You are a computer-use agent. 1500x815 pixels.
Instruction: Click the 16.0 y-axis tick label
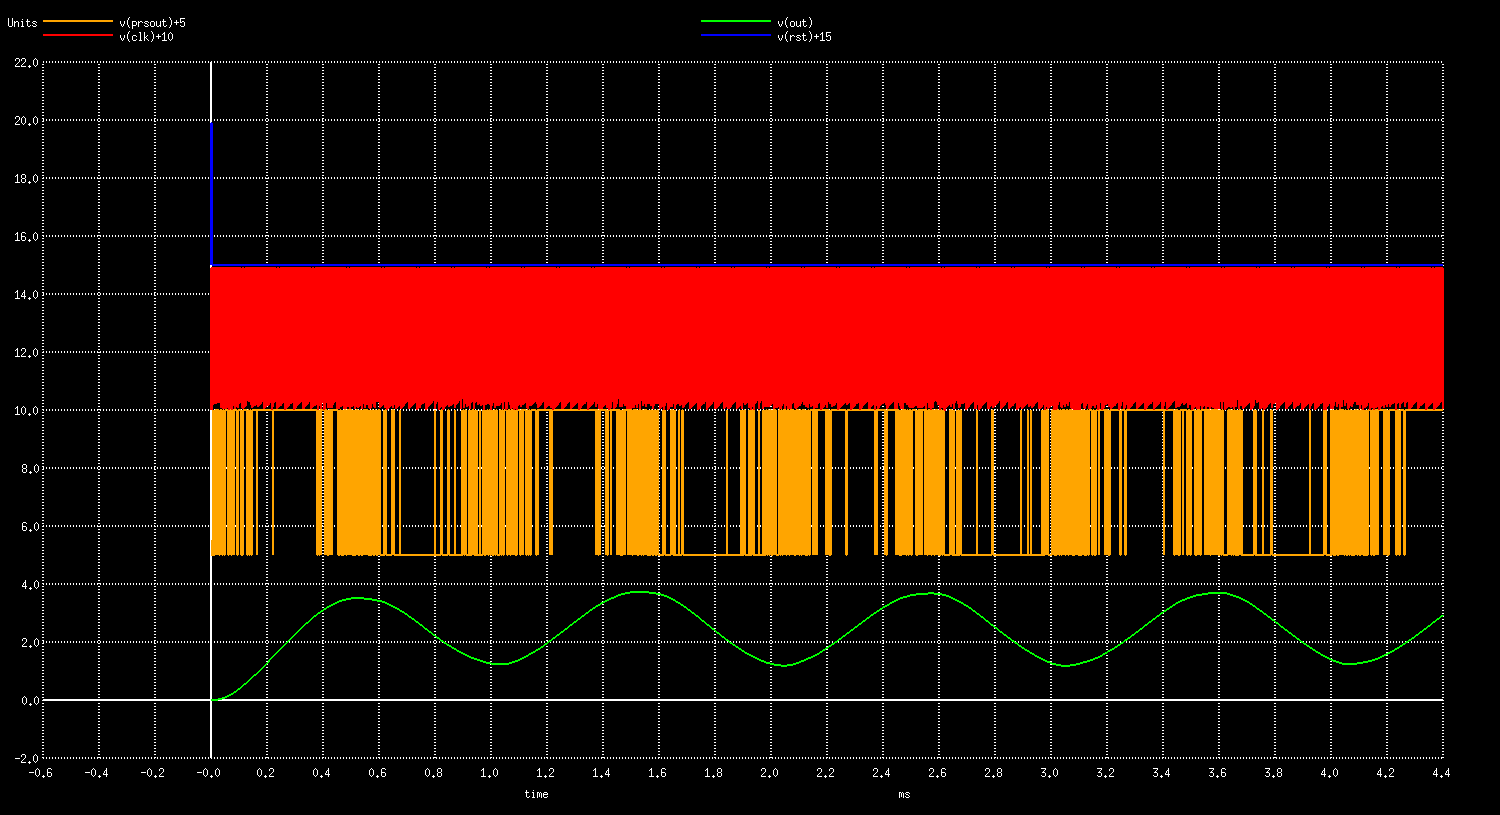pyautogui.click(x=27, y=237)
